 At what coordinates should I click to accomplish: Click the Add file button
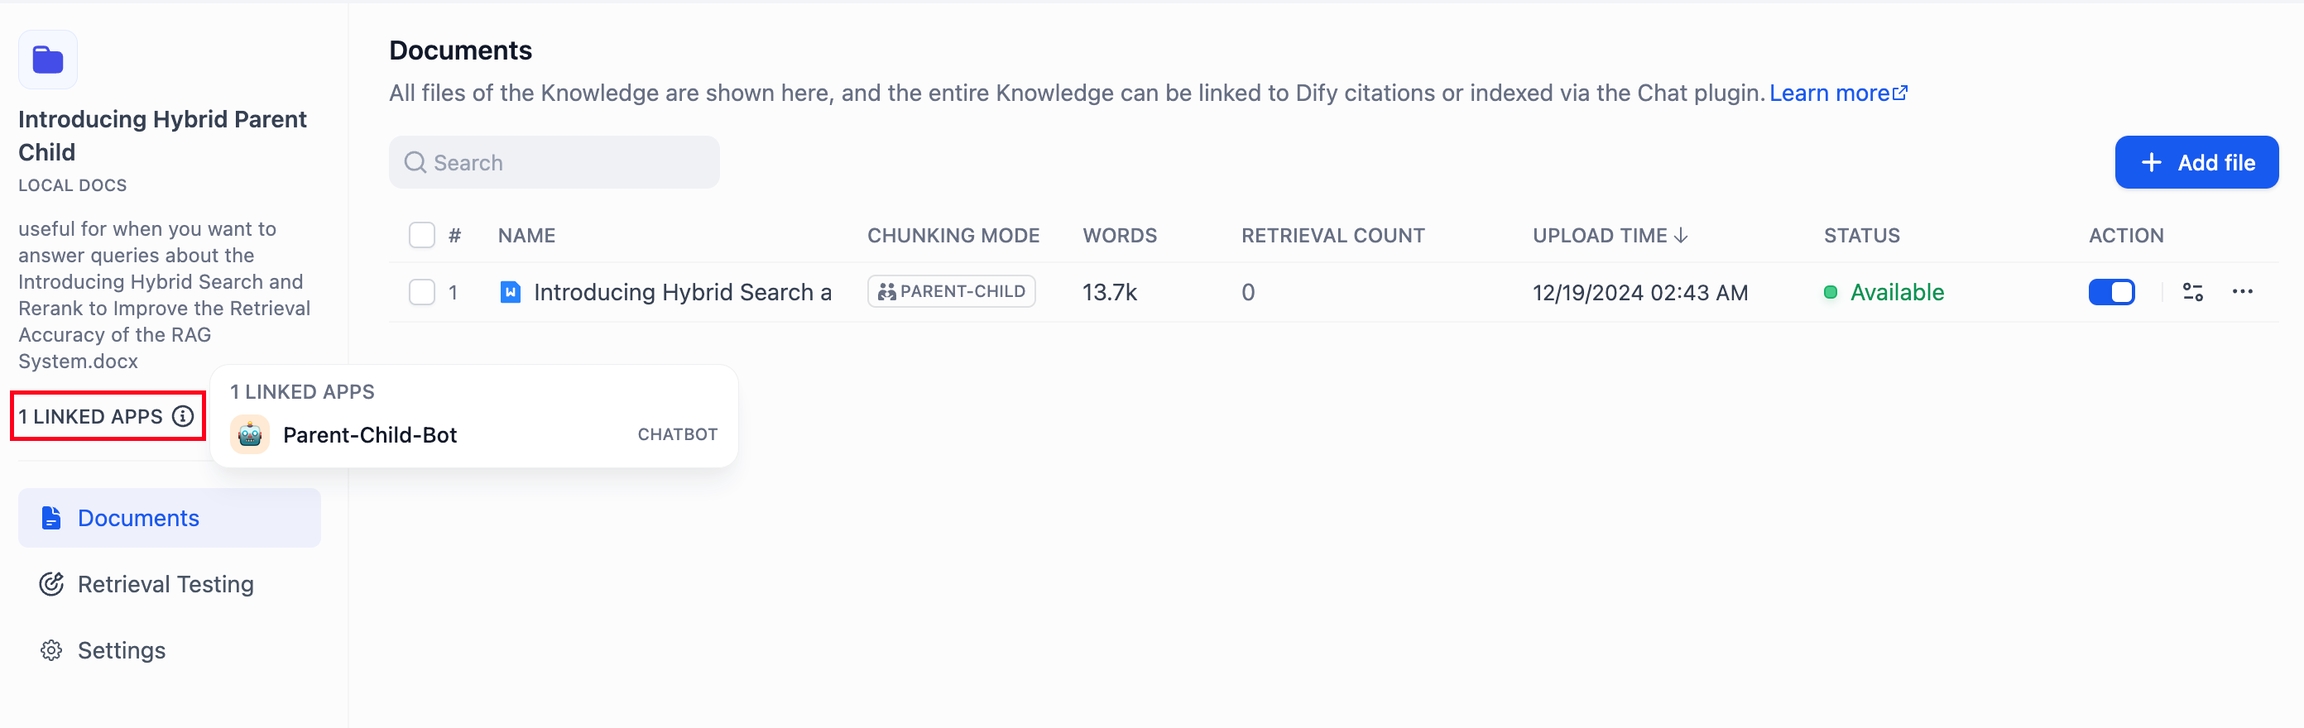coord(2196,162)
